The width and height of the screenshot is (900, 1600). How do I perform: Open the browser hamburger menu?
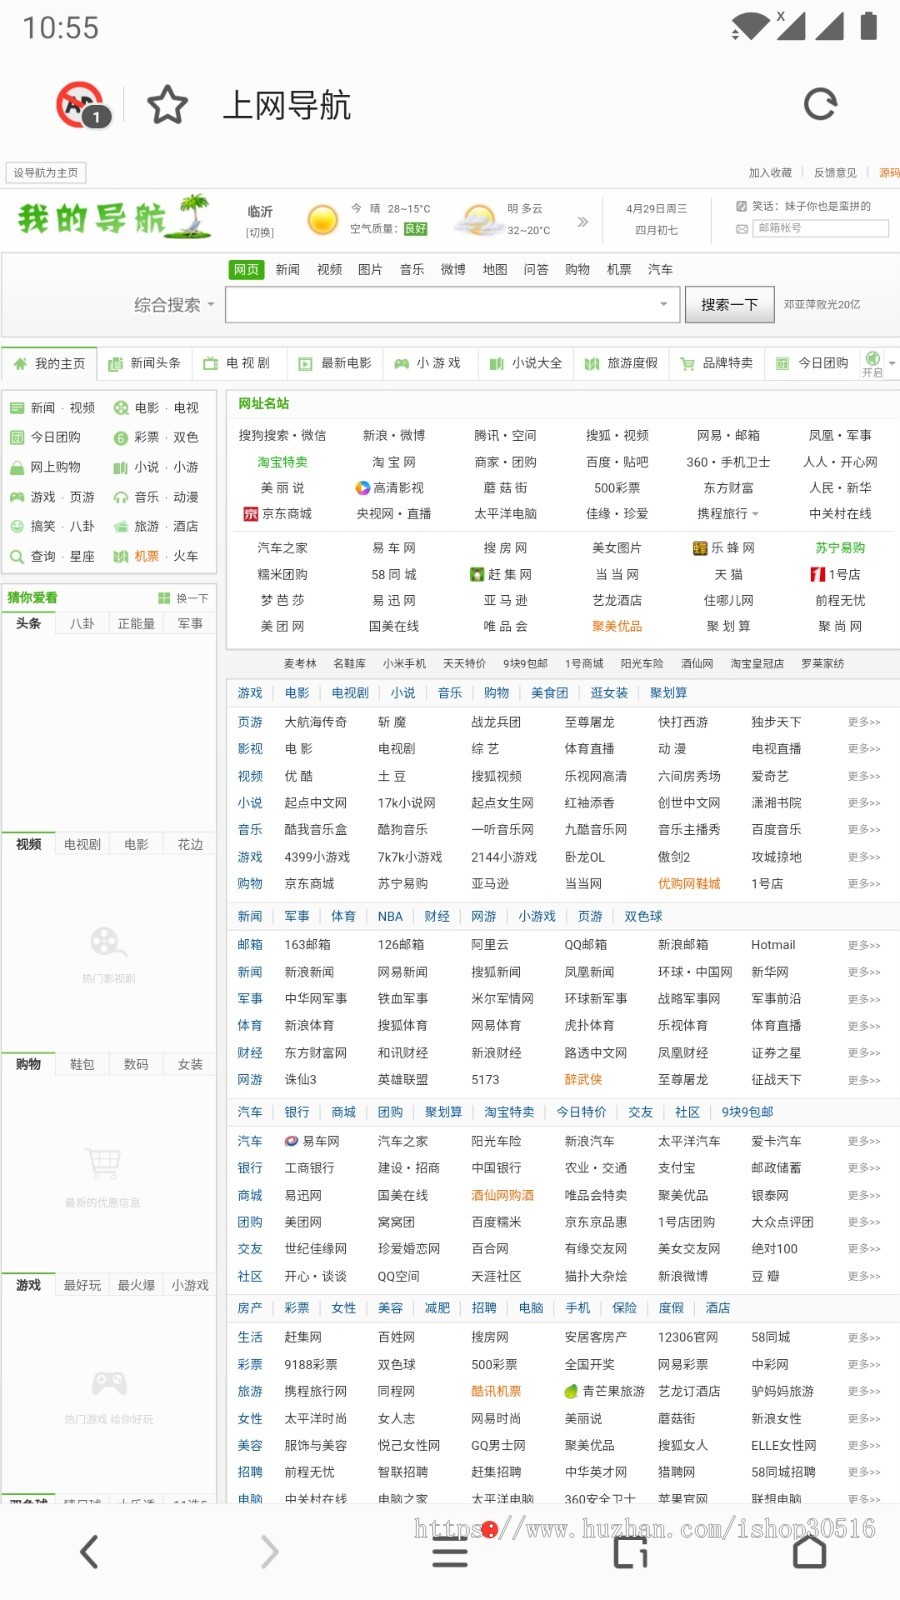(450, 1552)
